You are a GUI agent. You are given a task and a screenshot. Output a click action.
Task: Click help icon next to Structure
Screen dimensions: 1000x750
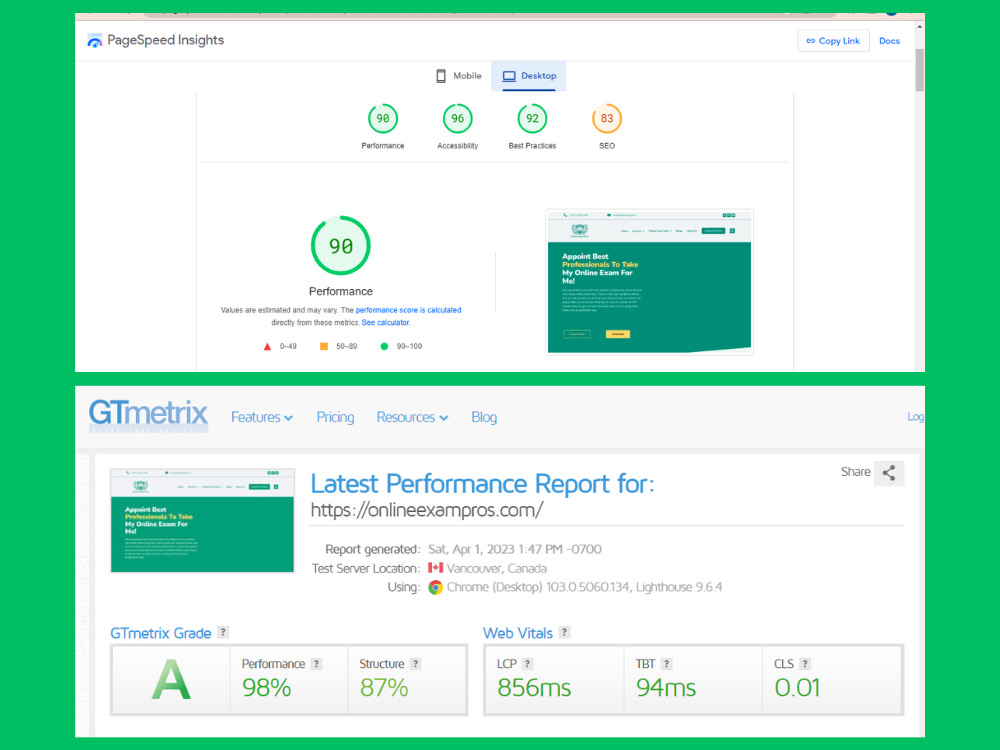(x=415, y=664)
